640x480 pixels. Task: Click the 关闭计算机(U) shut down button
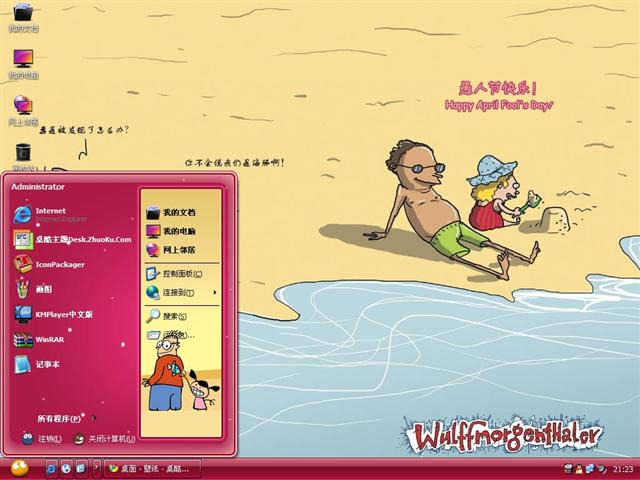(104, 439)
